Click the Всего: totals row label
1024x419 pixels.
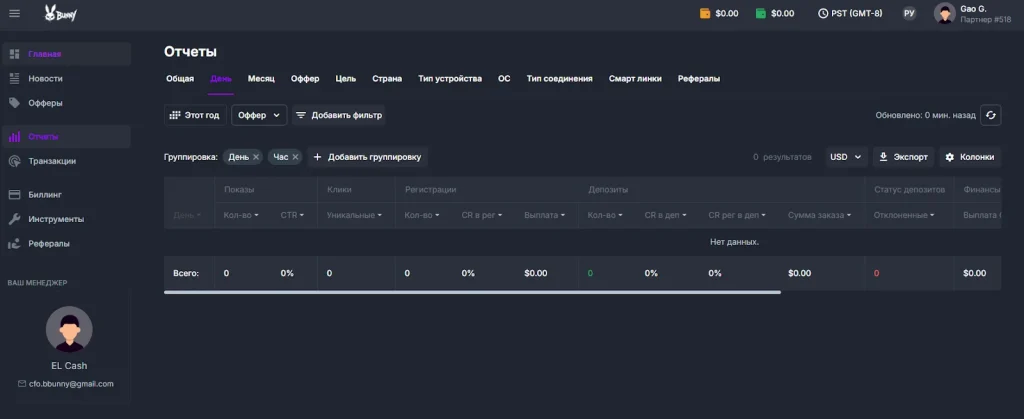[185, 273]
